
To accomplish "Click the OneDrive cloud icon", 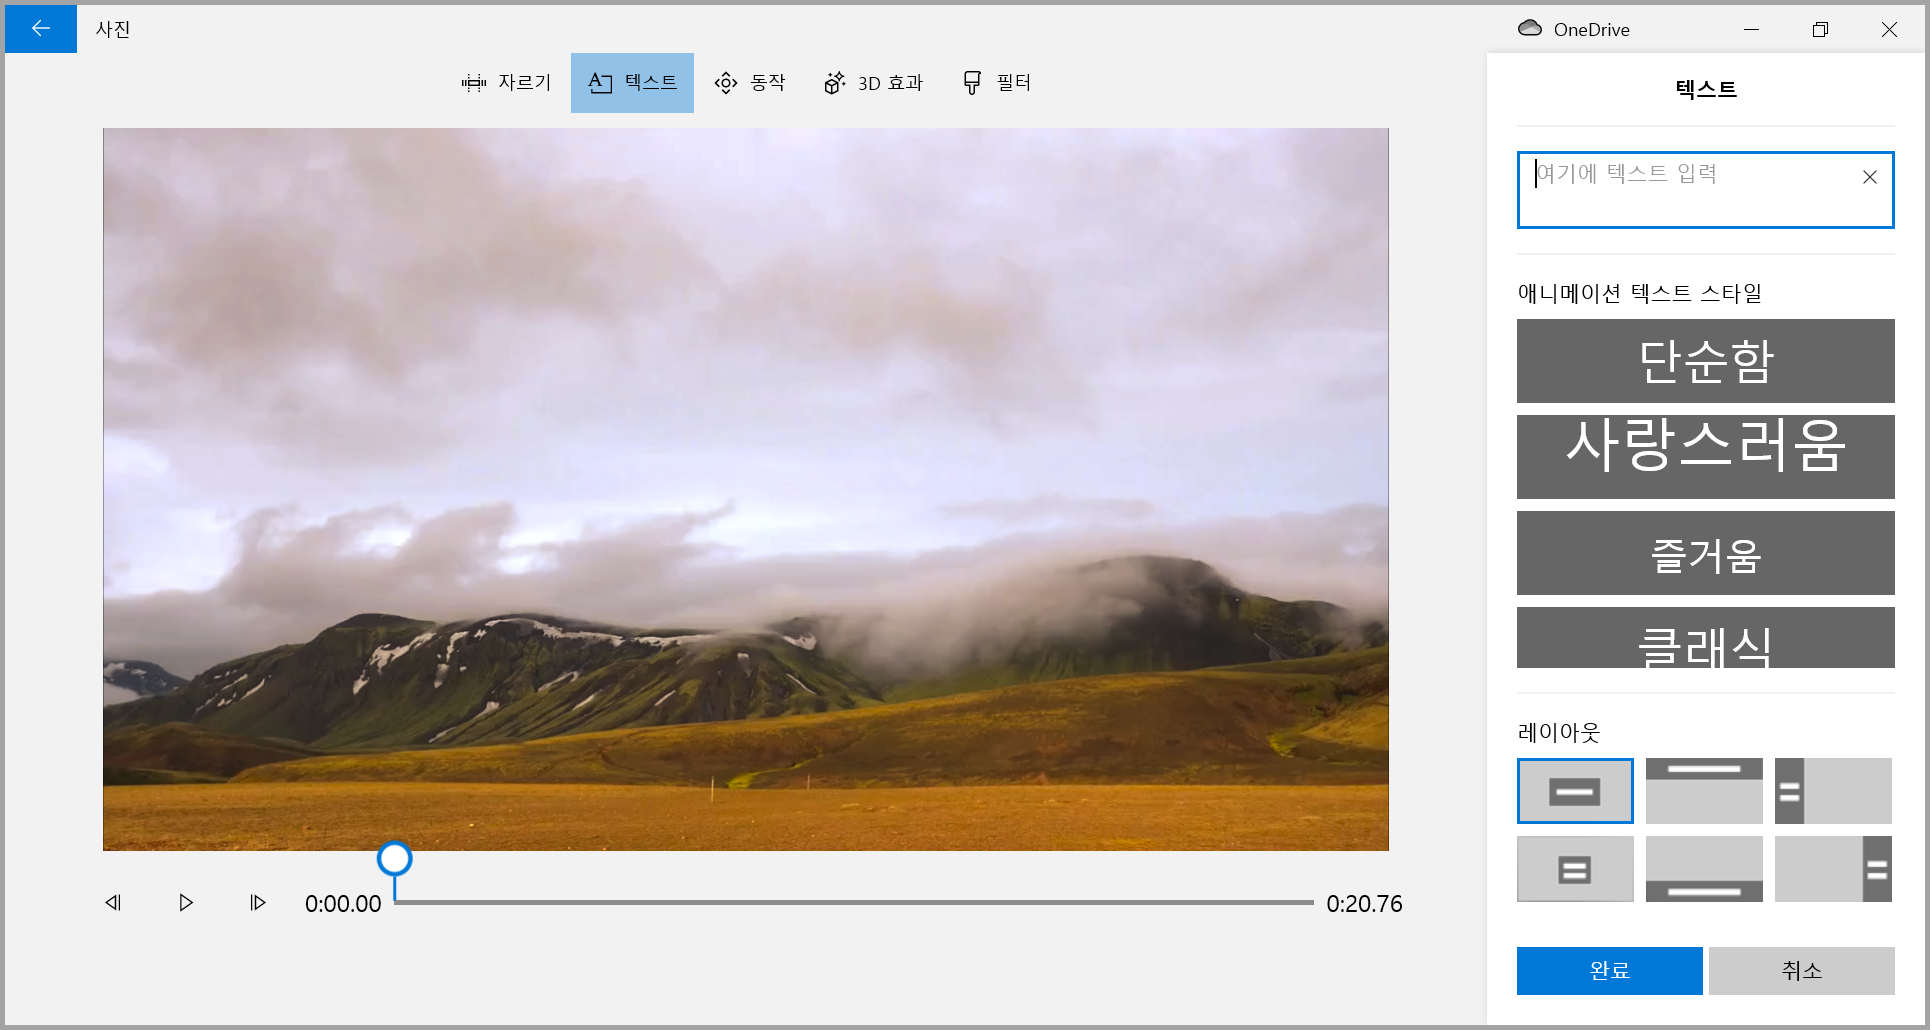I will click(1530, 28).
